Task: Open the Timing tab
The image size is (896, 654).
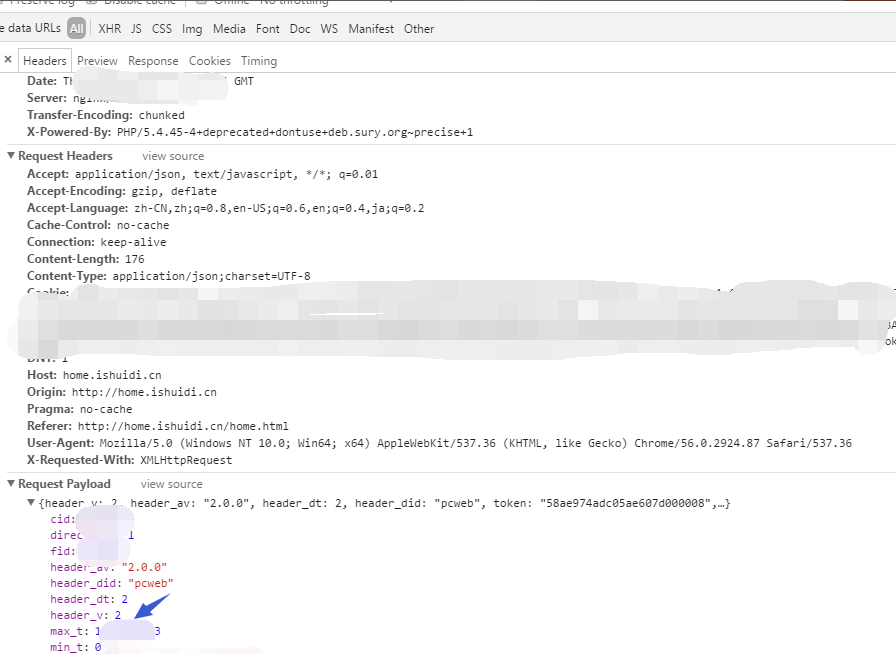Action: click(x=259, y=61)
